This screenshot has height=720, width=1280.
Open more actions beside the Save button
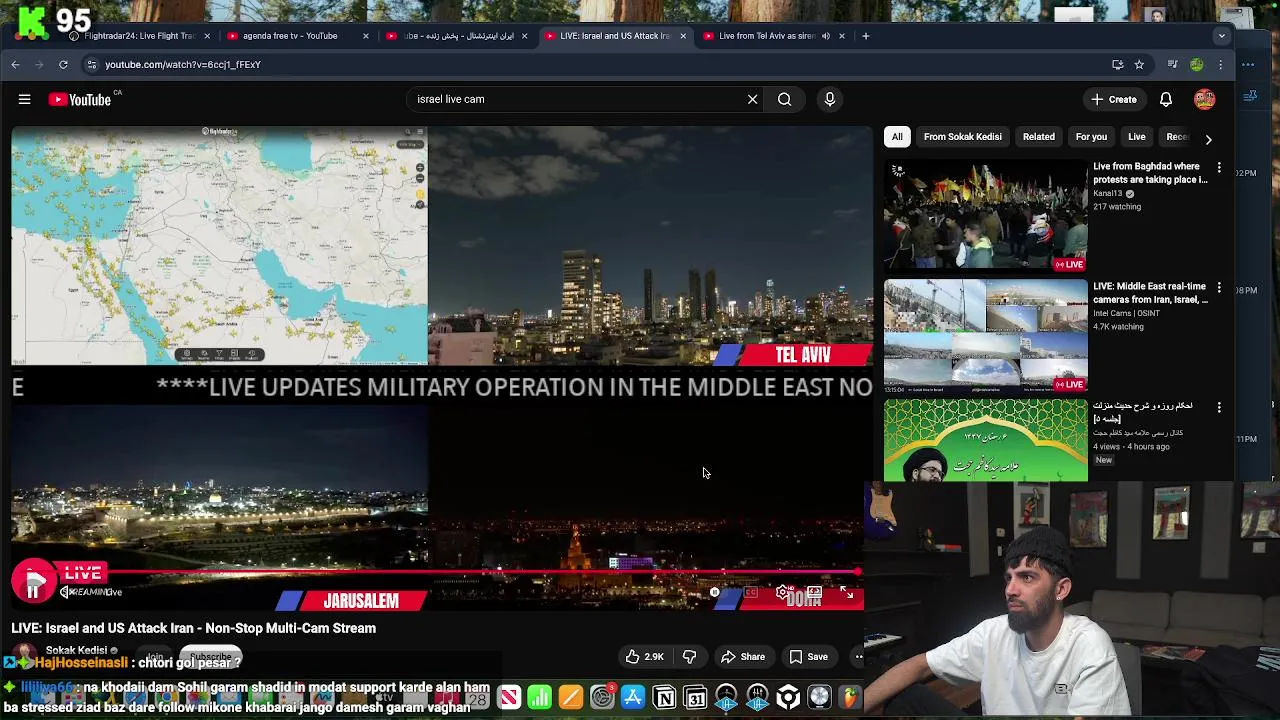[857, 657]
